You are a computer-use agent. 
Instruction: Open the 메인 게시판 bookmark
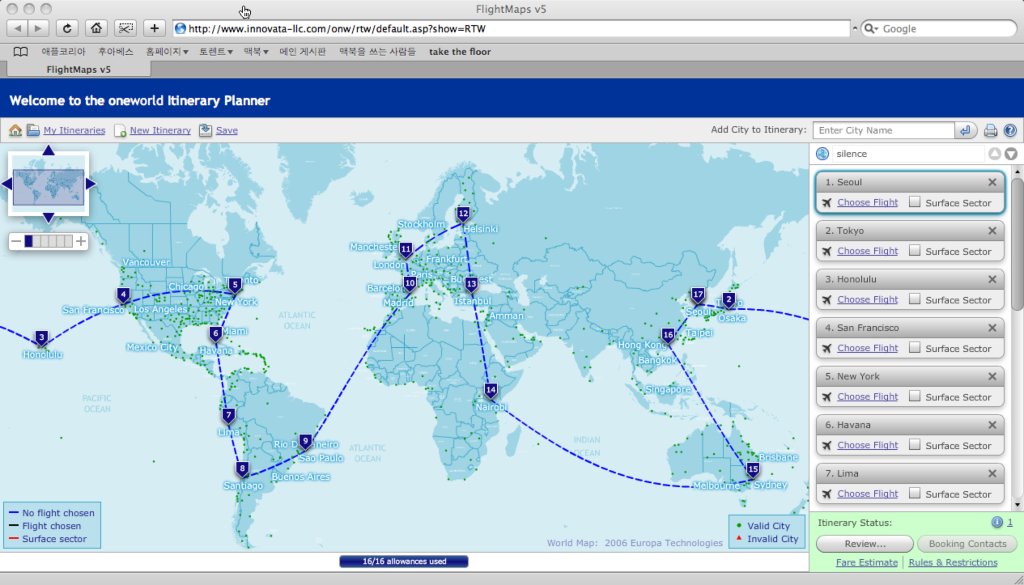pos(302,52)
